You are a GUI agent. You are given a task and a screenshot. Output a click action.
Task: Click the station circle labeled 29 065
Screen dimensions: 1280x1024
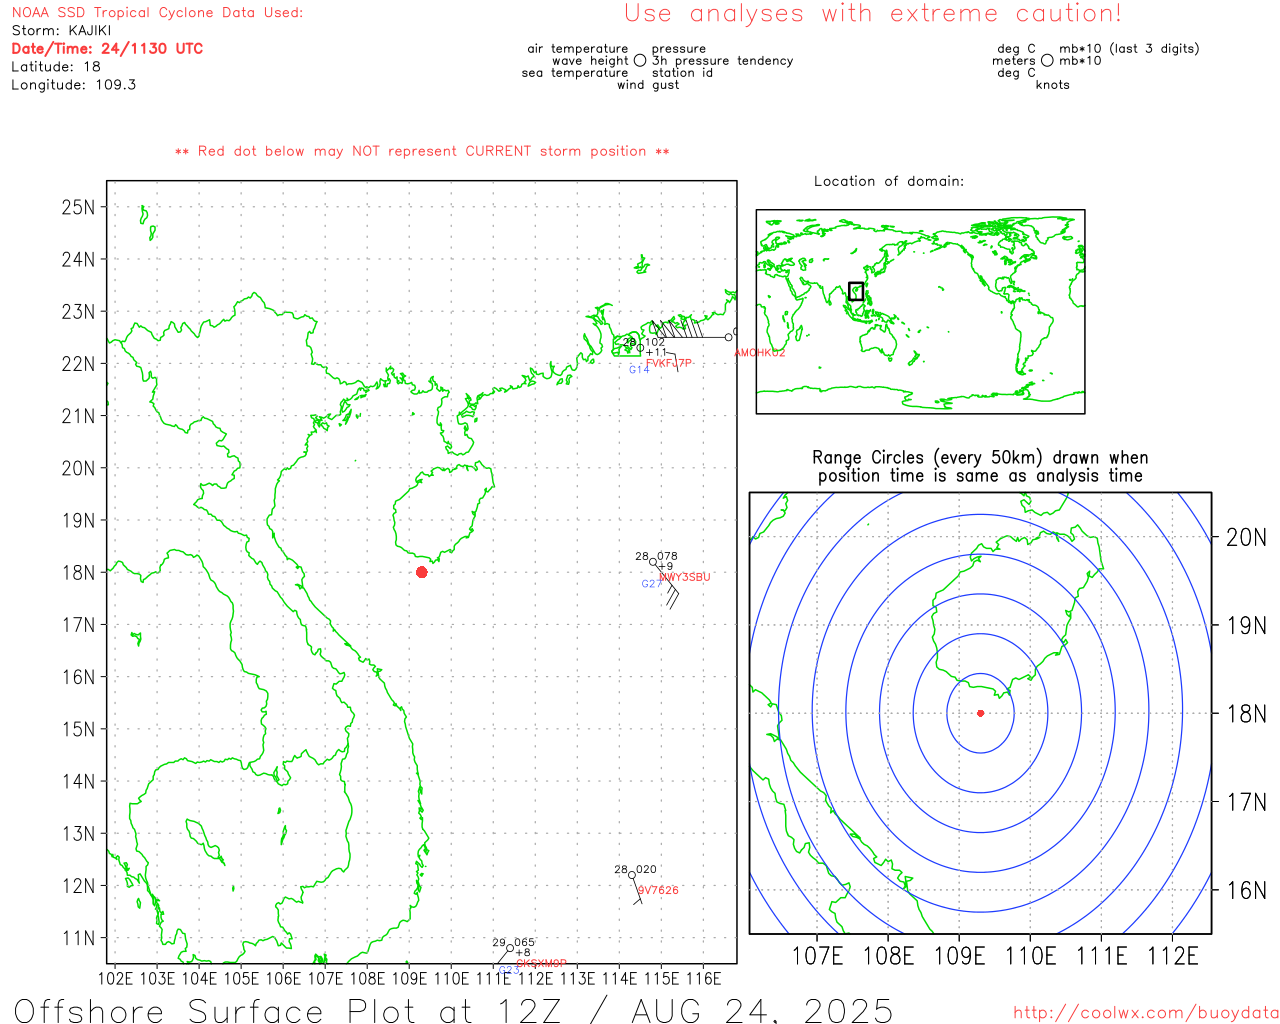click(x=510, y=948)
